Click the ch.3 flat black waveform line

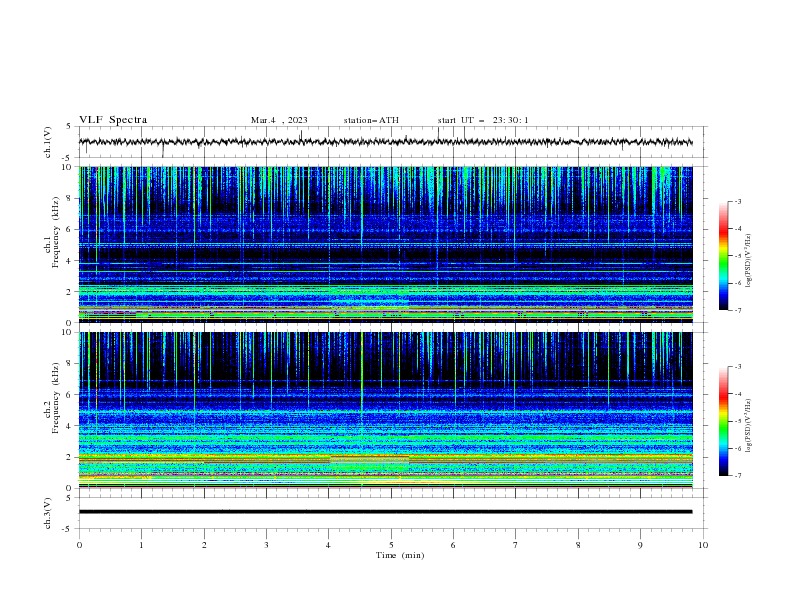coord(385,512)
